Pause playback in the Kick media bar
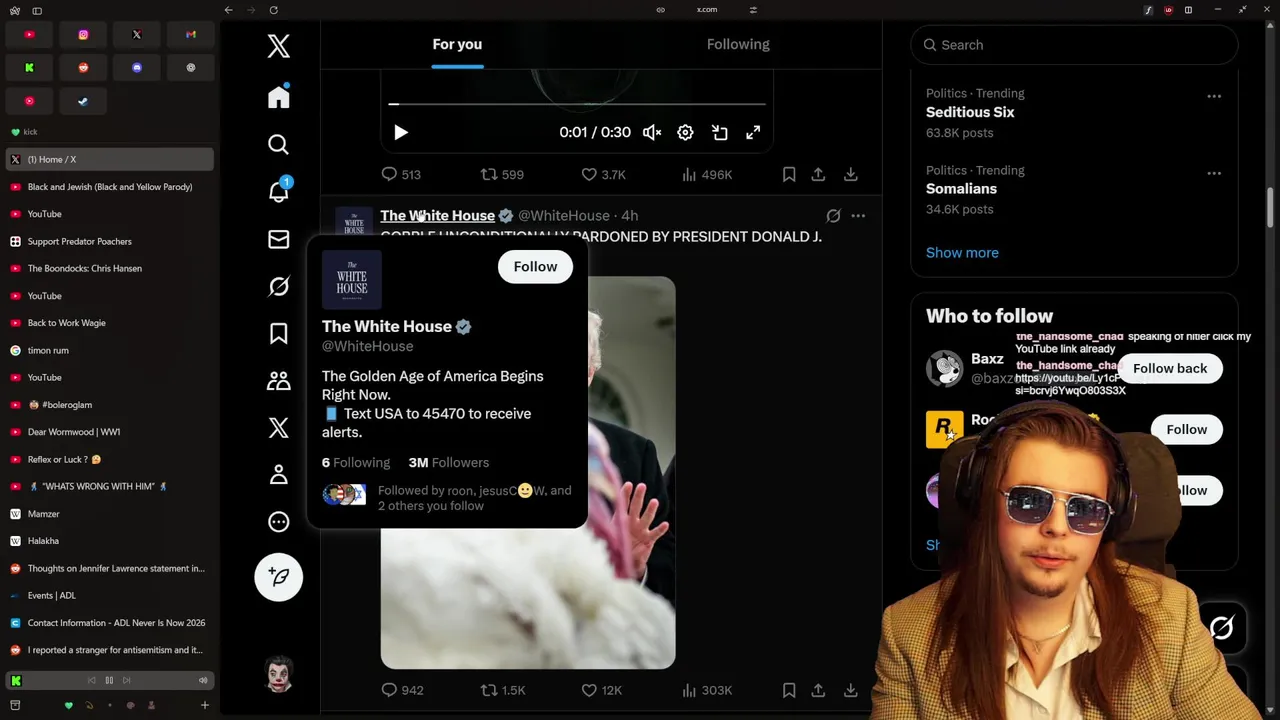The image size is (1280, 720). (x=109, y=680)
